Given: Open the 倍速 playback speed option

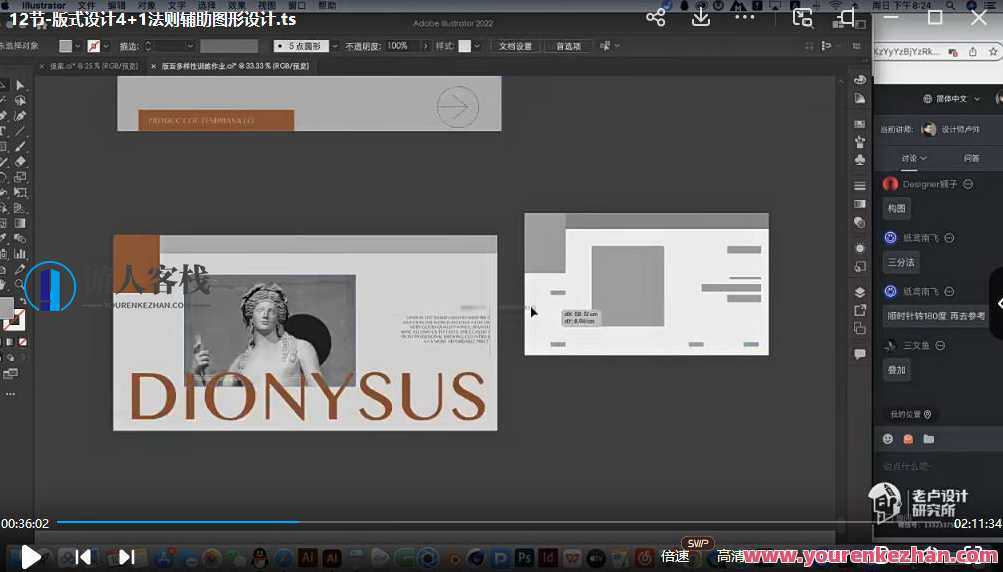Looking at the screenshot, I should (675, 556).
